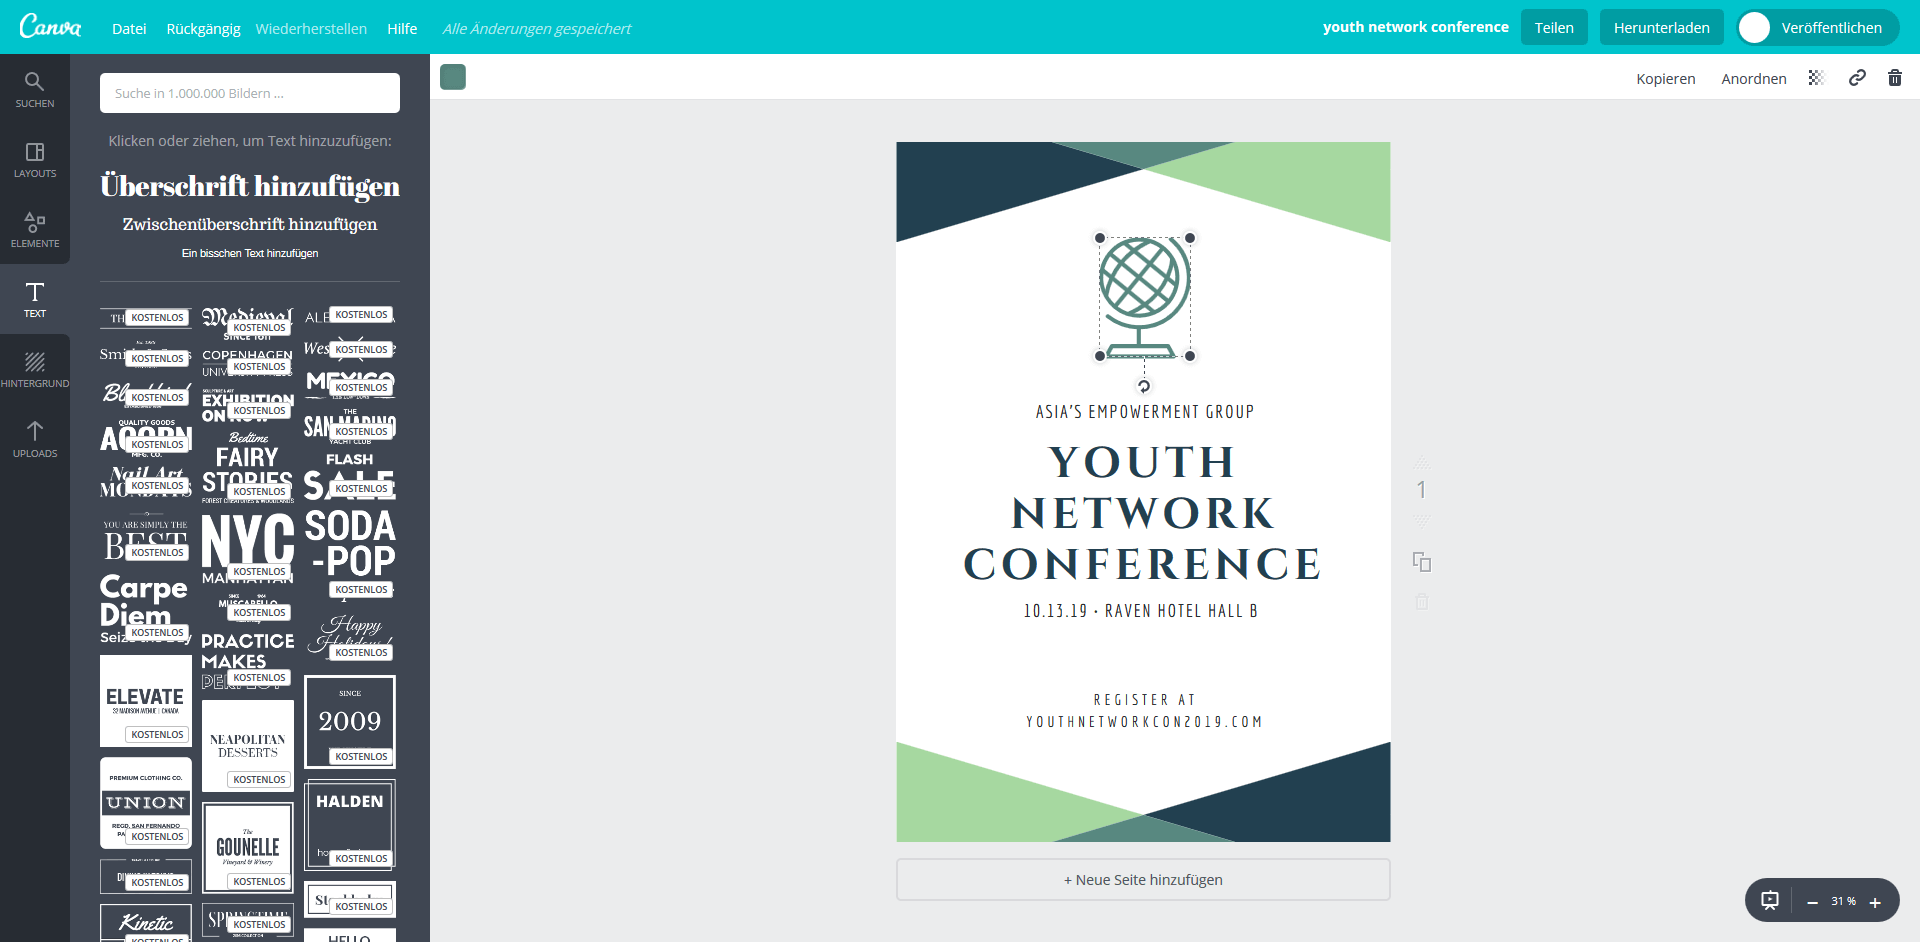Click the transparency checkerboard icon
The width and height of the screenshot is (1920, 942).
(x=1817, y=78)
